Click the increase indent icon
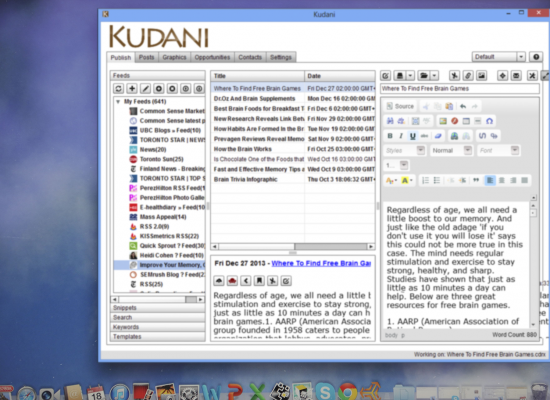The height and width of the screenshot is (400, 550). tap(463, 180)
